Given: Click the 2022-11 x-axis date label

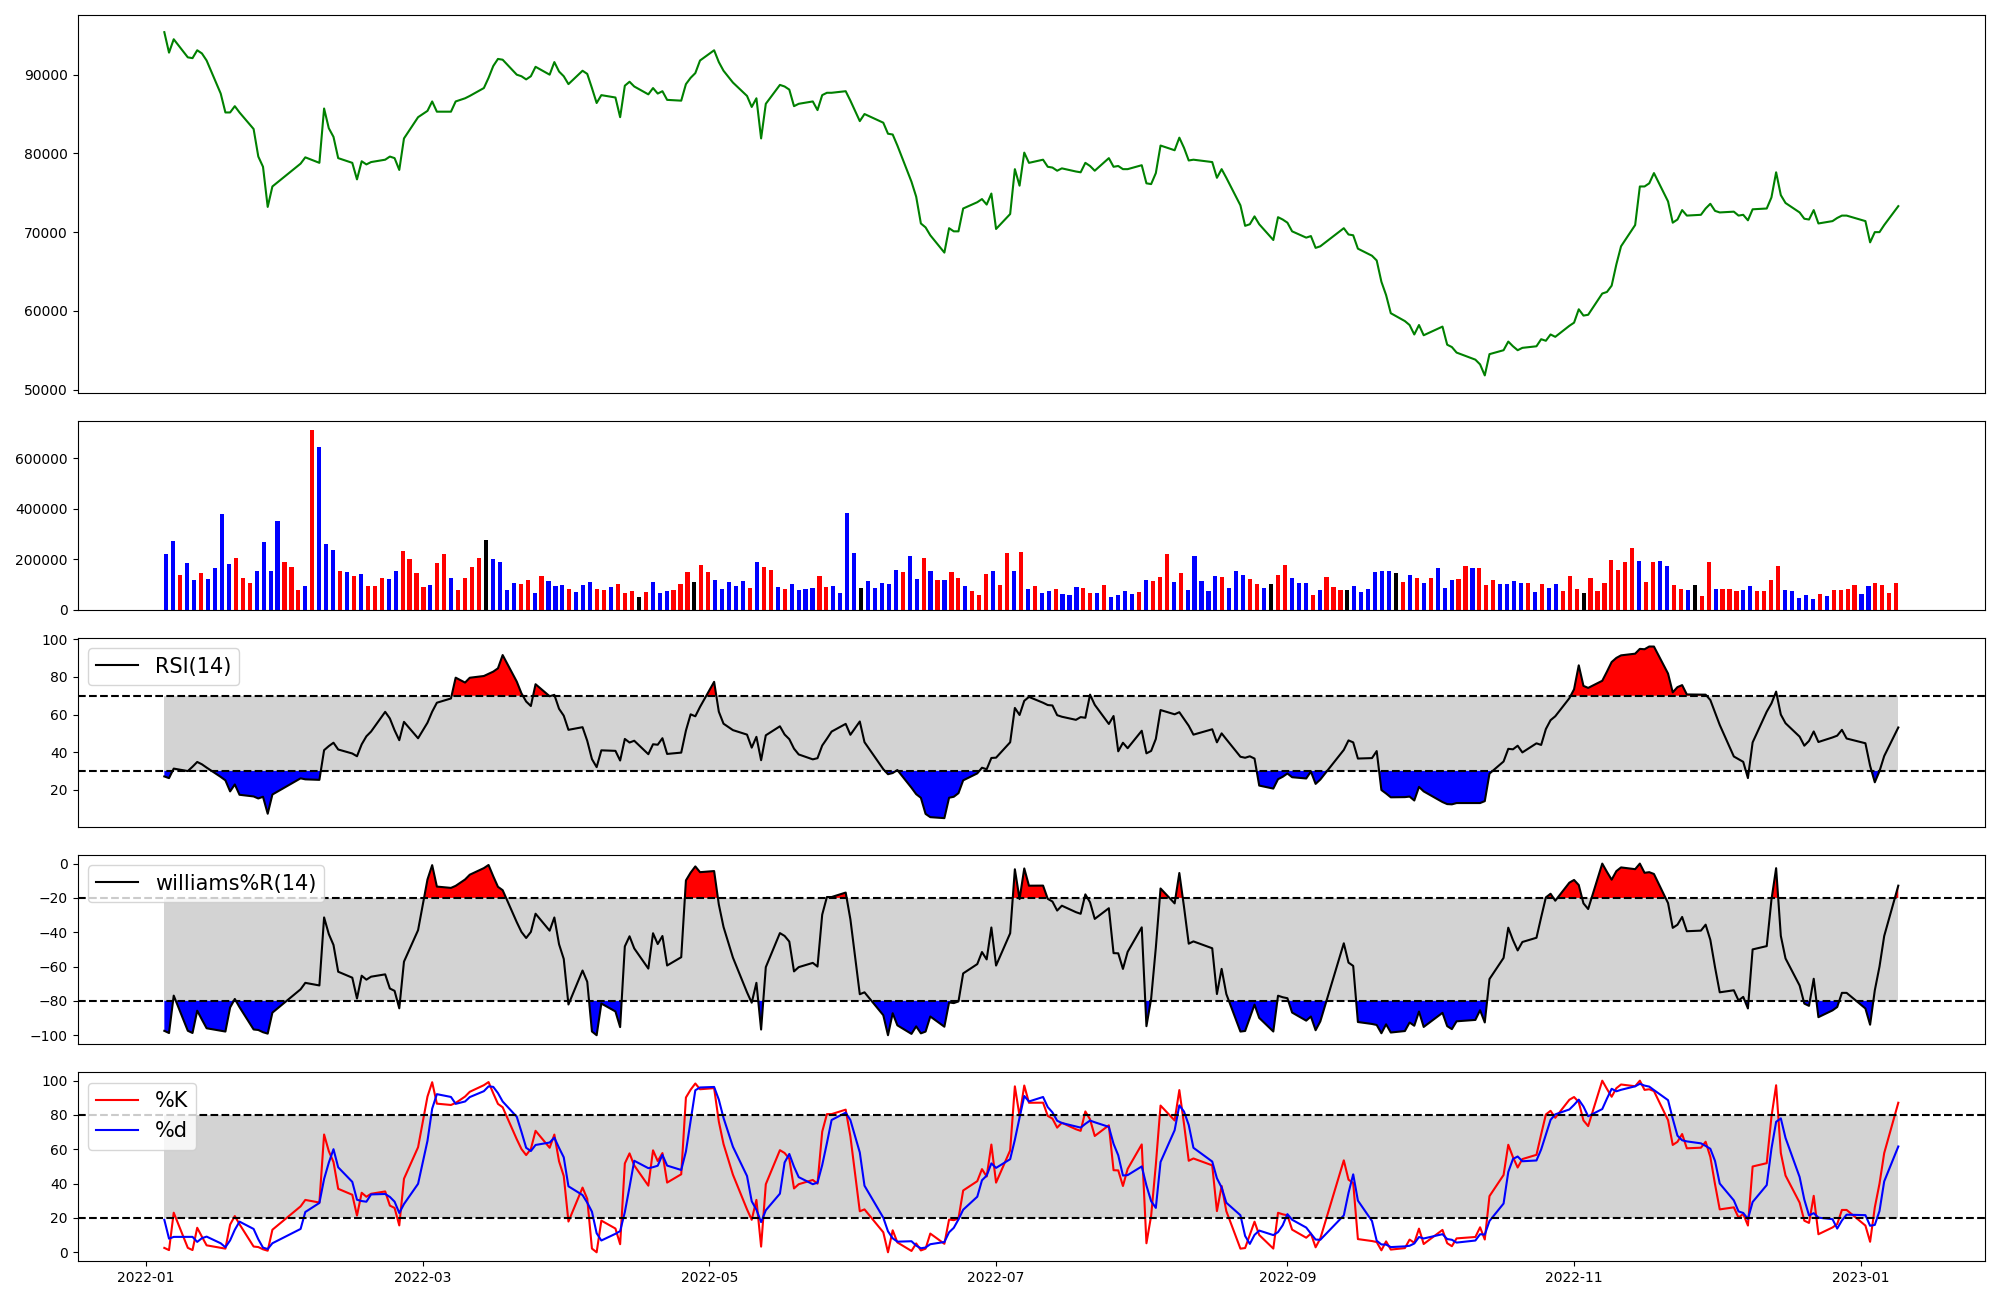Looking at the screenshot, I should pyautogui.click(x=1574, y=1277).
